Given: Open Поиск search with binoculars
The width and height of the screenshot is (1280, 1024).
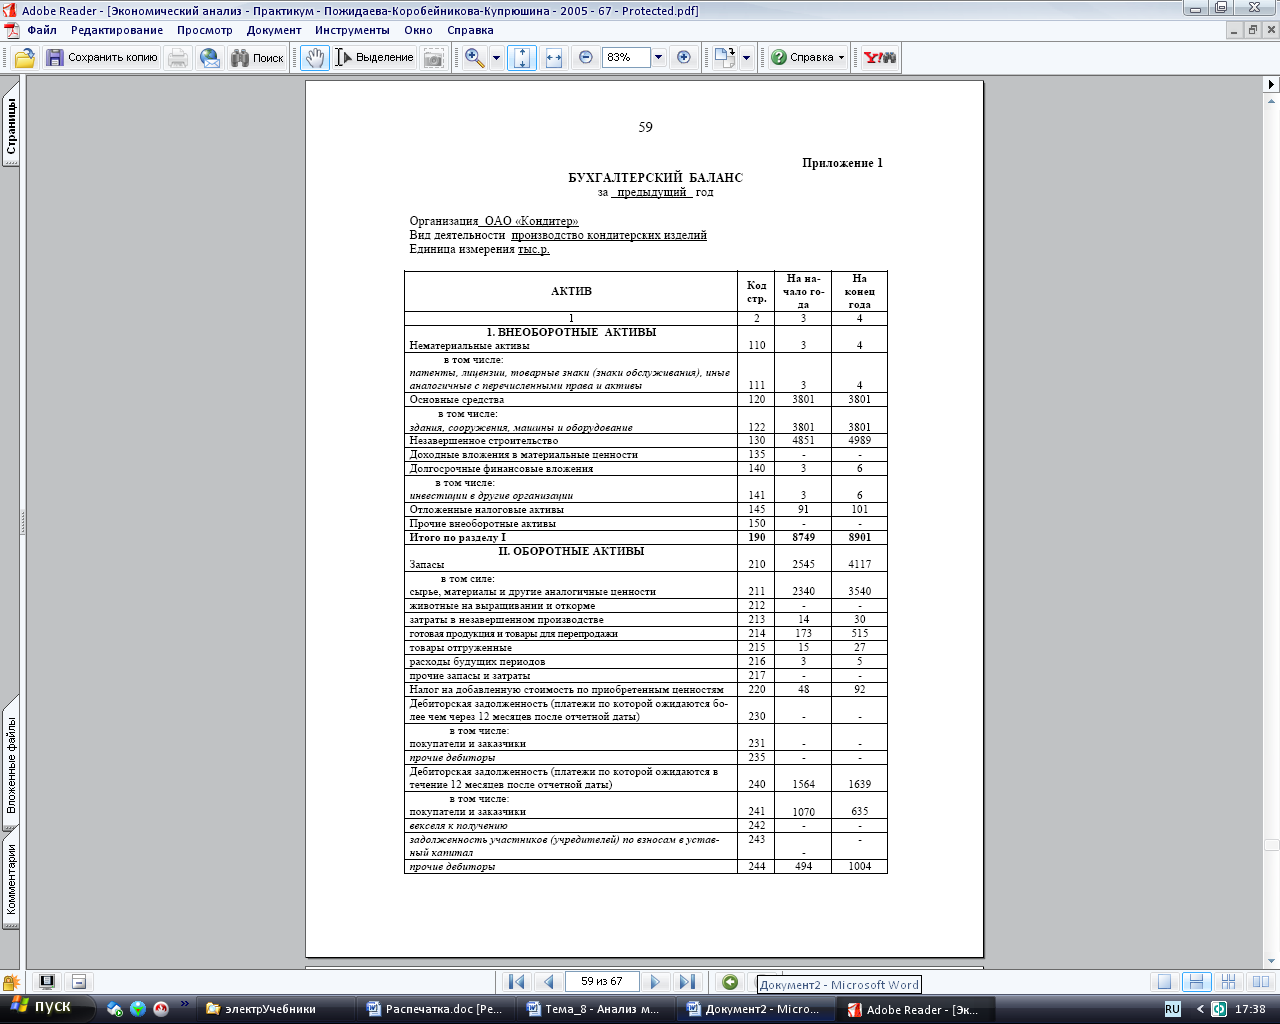Looking at the screenshot, I should point(258,58).
